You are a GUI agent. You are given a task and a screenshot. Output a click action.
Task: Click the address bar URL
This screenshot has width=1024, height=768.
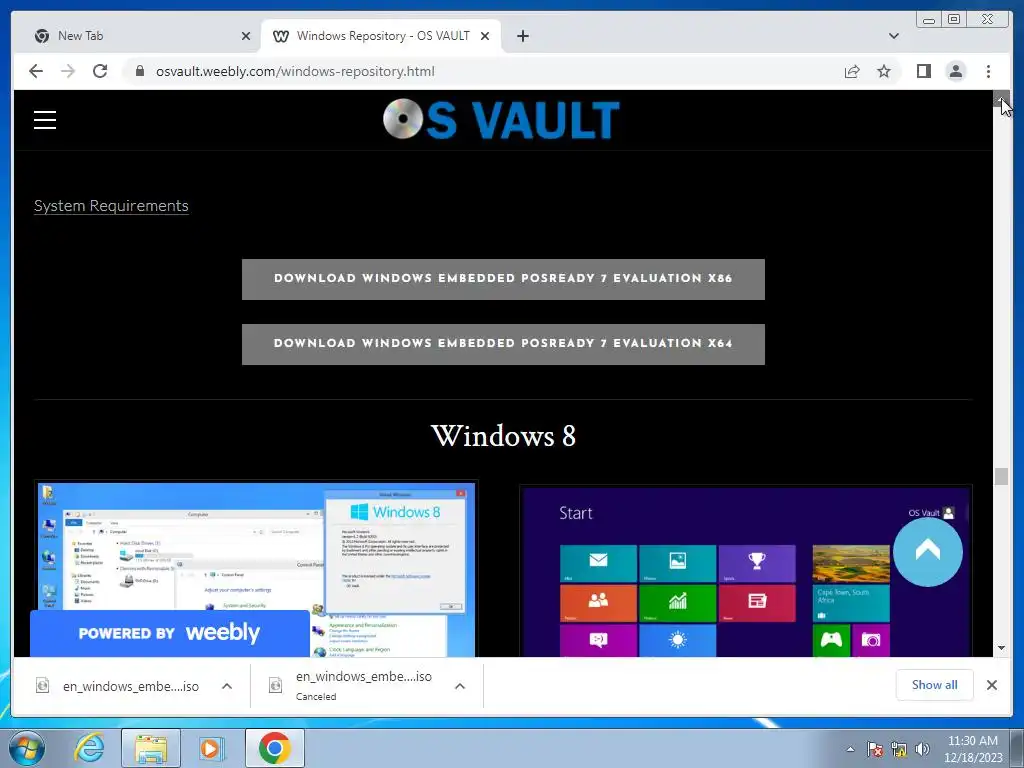point(295,71)
